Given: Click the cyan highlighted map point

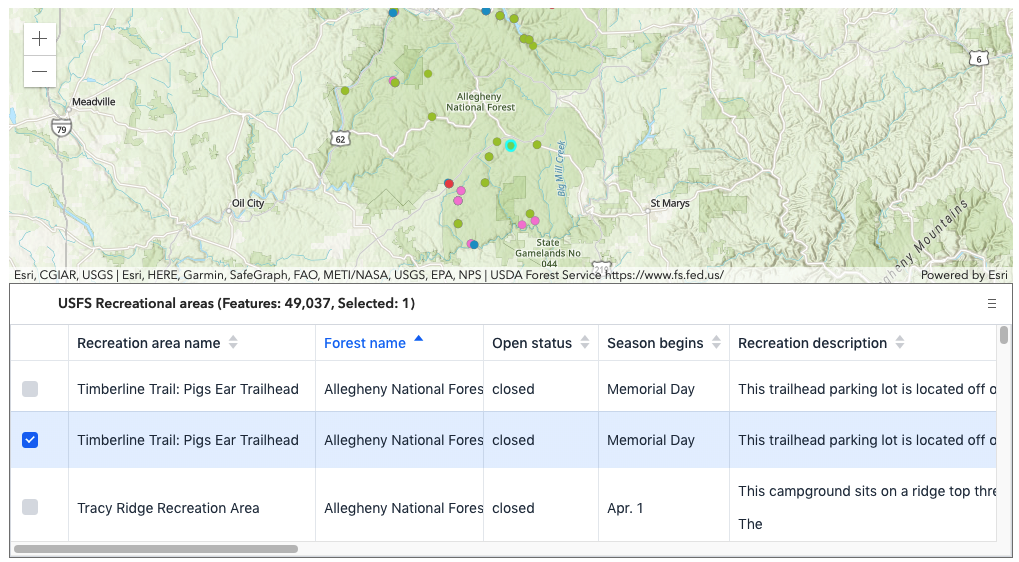Looking at the screenshot, I should point(510,146).
